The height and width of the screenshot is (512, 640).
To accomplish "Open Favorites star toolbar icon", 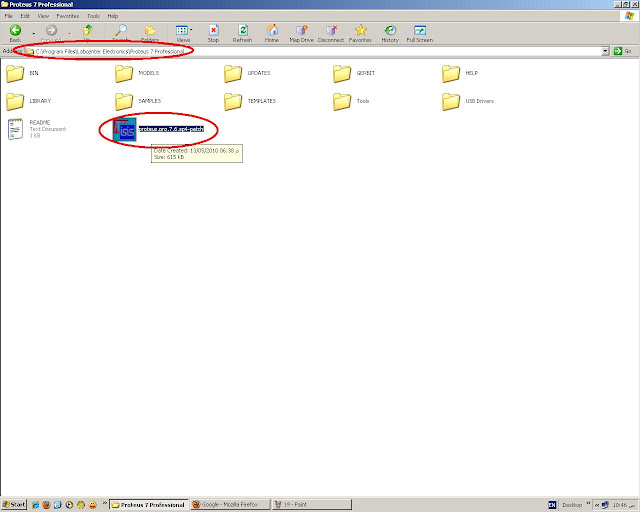I will coord(360,33).
